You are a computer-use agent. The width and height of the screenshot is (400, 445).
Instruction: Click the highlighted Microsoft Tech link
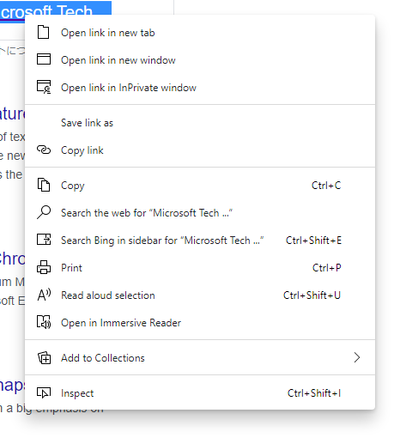[x=55, y=10]
